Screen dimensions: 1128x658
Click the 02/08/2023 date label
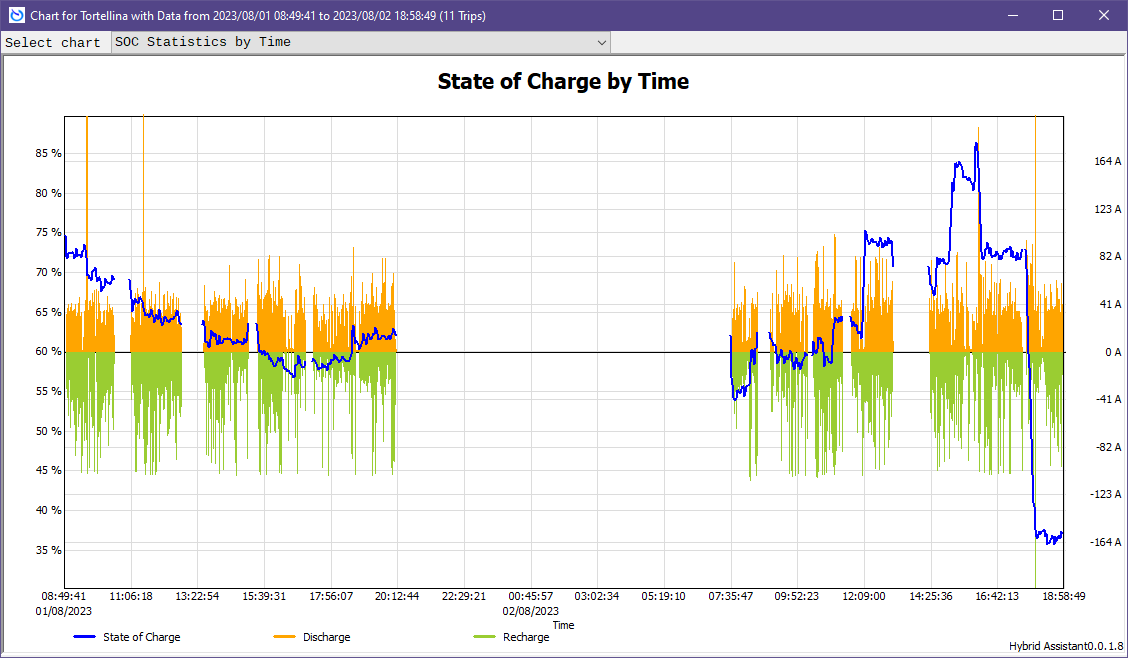531,611
